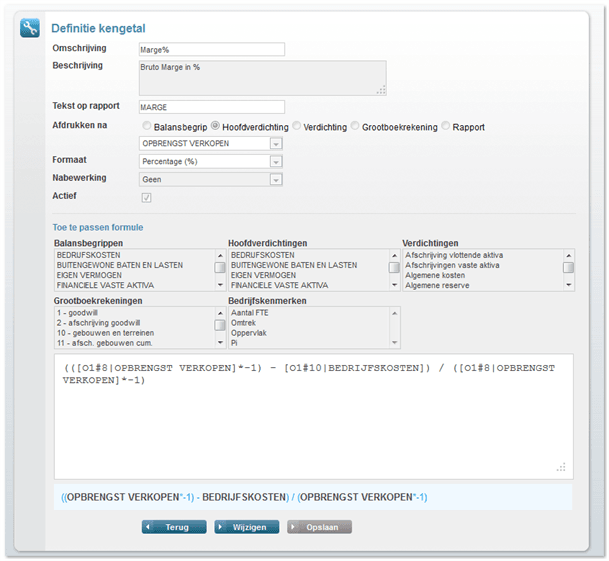
Task: Click scrollbar thumb in Hoofdverdichtingen list
Action: [x=394, y=268]
